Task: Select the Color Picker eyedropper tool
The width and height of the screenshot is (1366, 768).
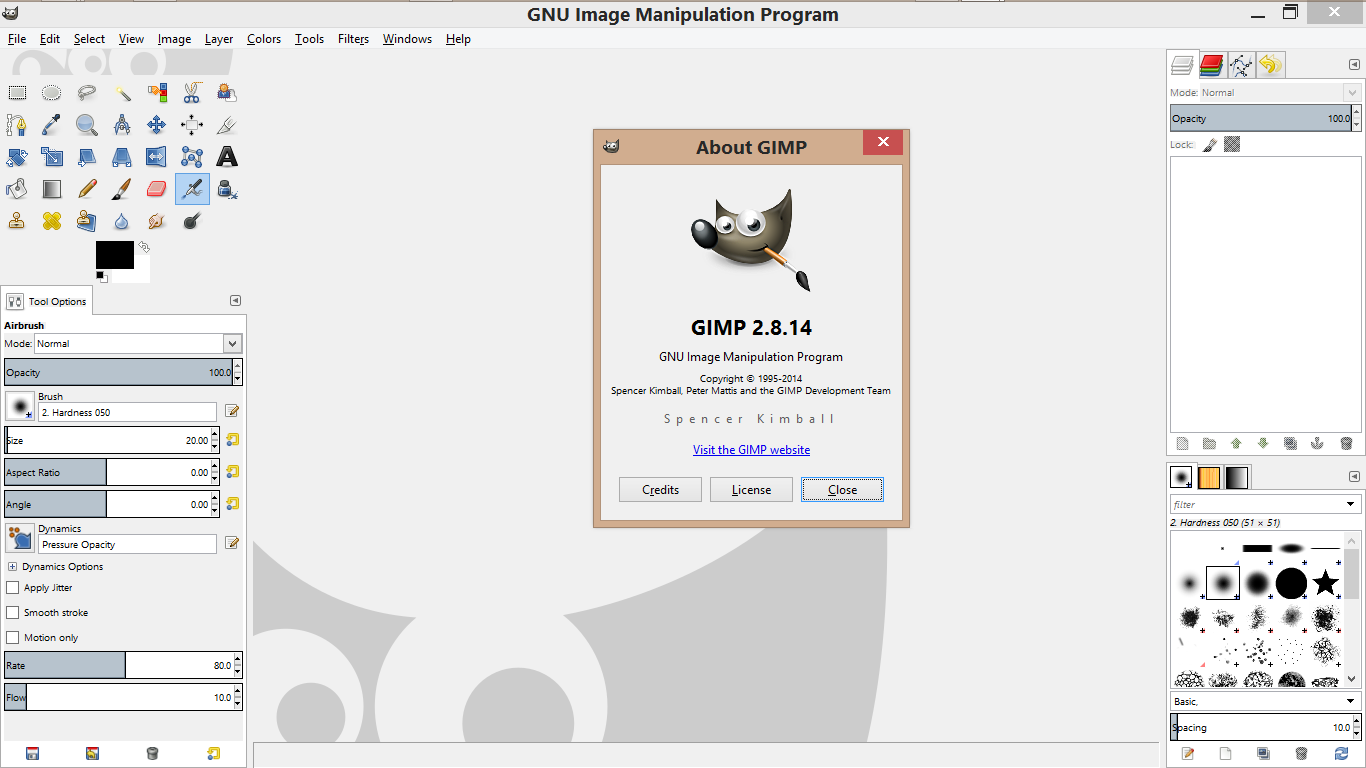Action: tap(52, 125)
